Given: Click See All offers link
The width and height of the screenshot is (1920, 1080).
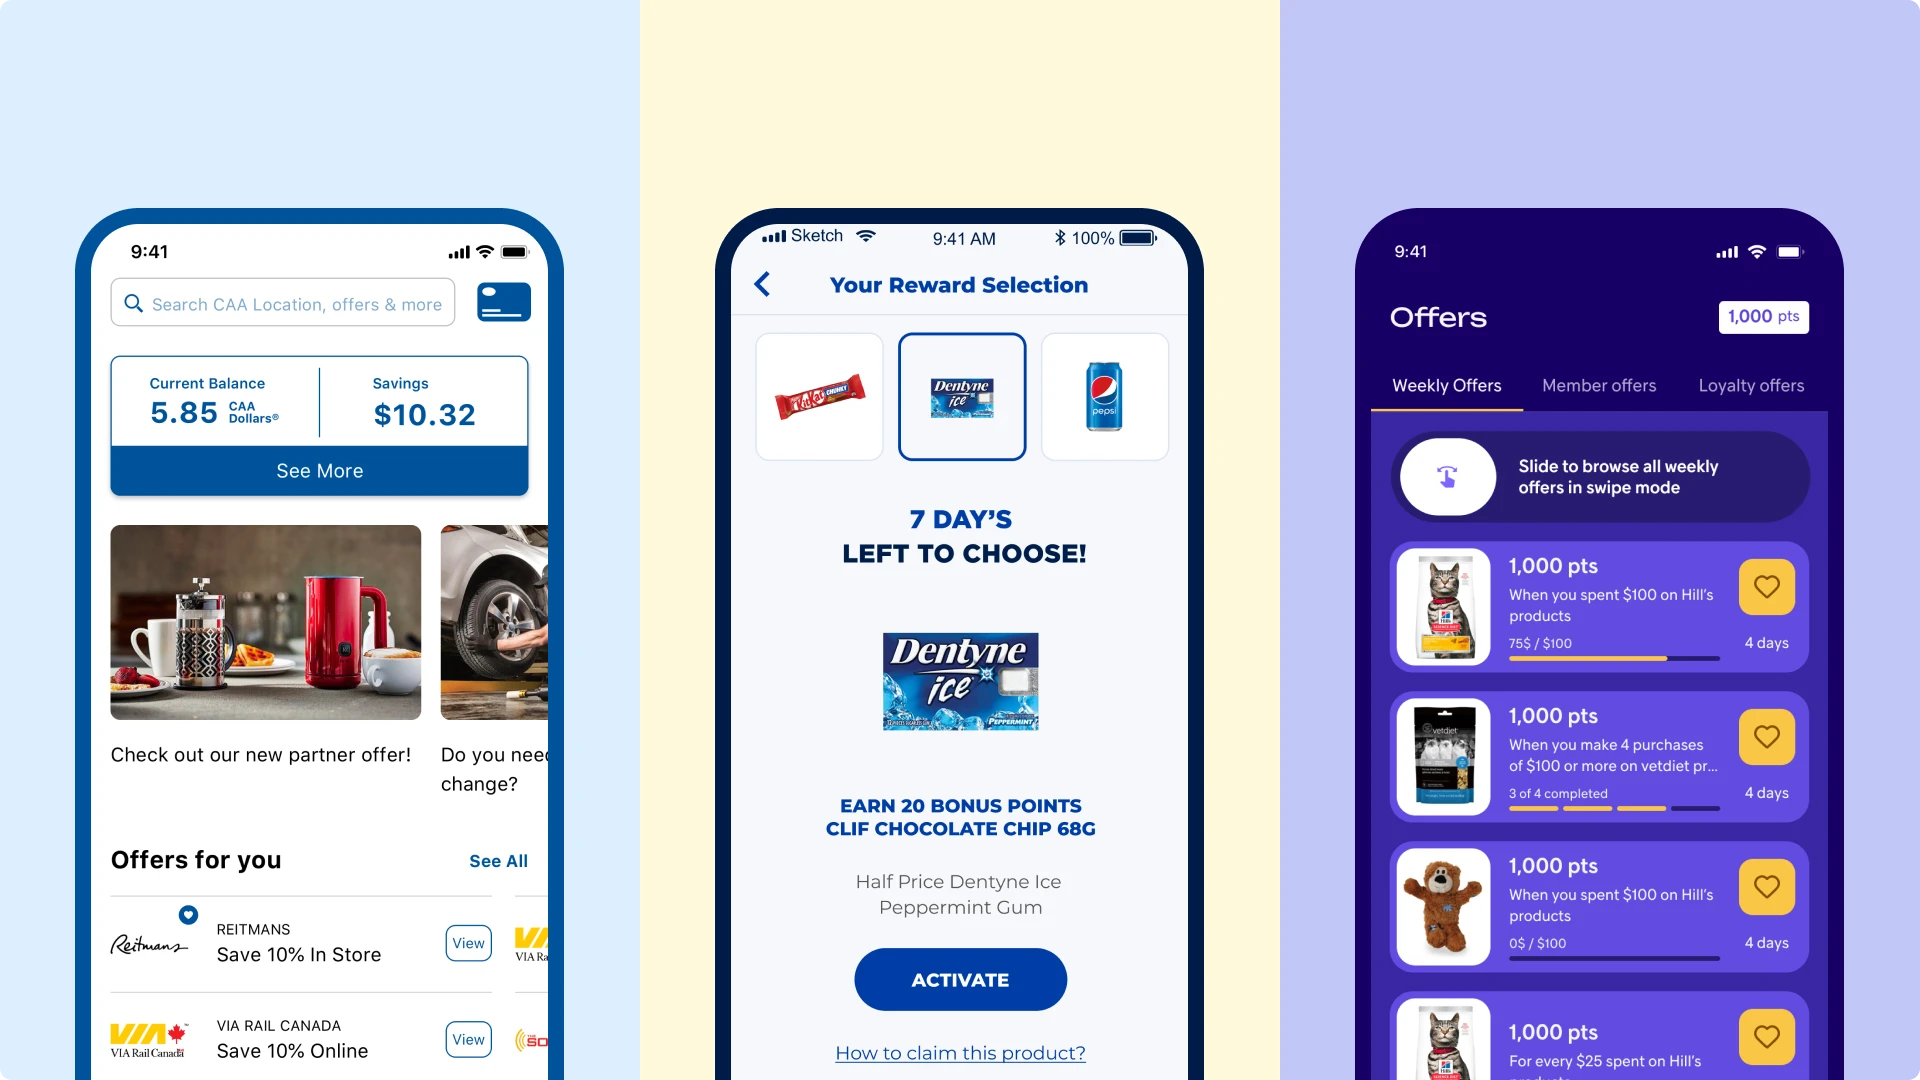Looking at the screenshot, I should [x=497, y=860].
